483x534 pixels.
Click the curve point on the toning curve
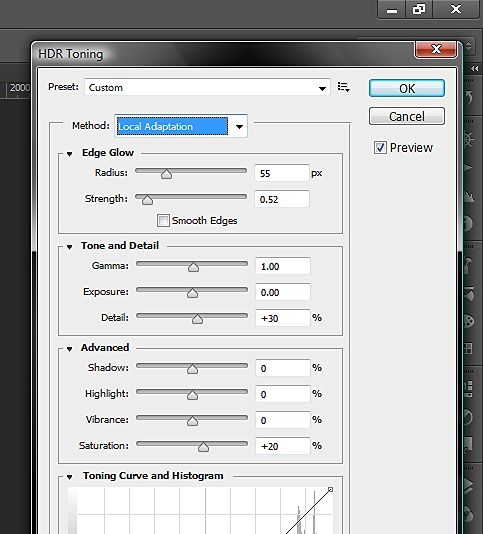click(330, 489)
